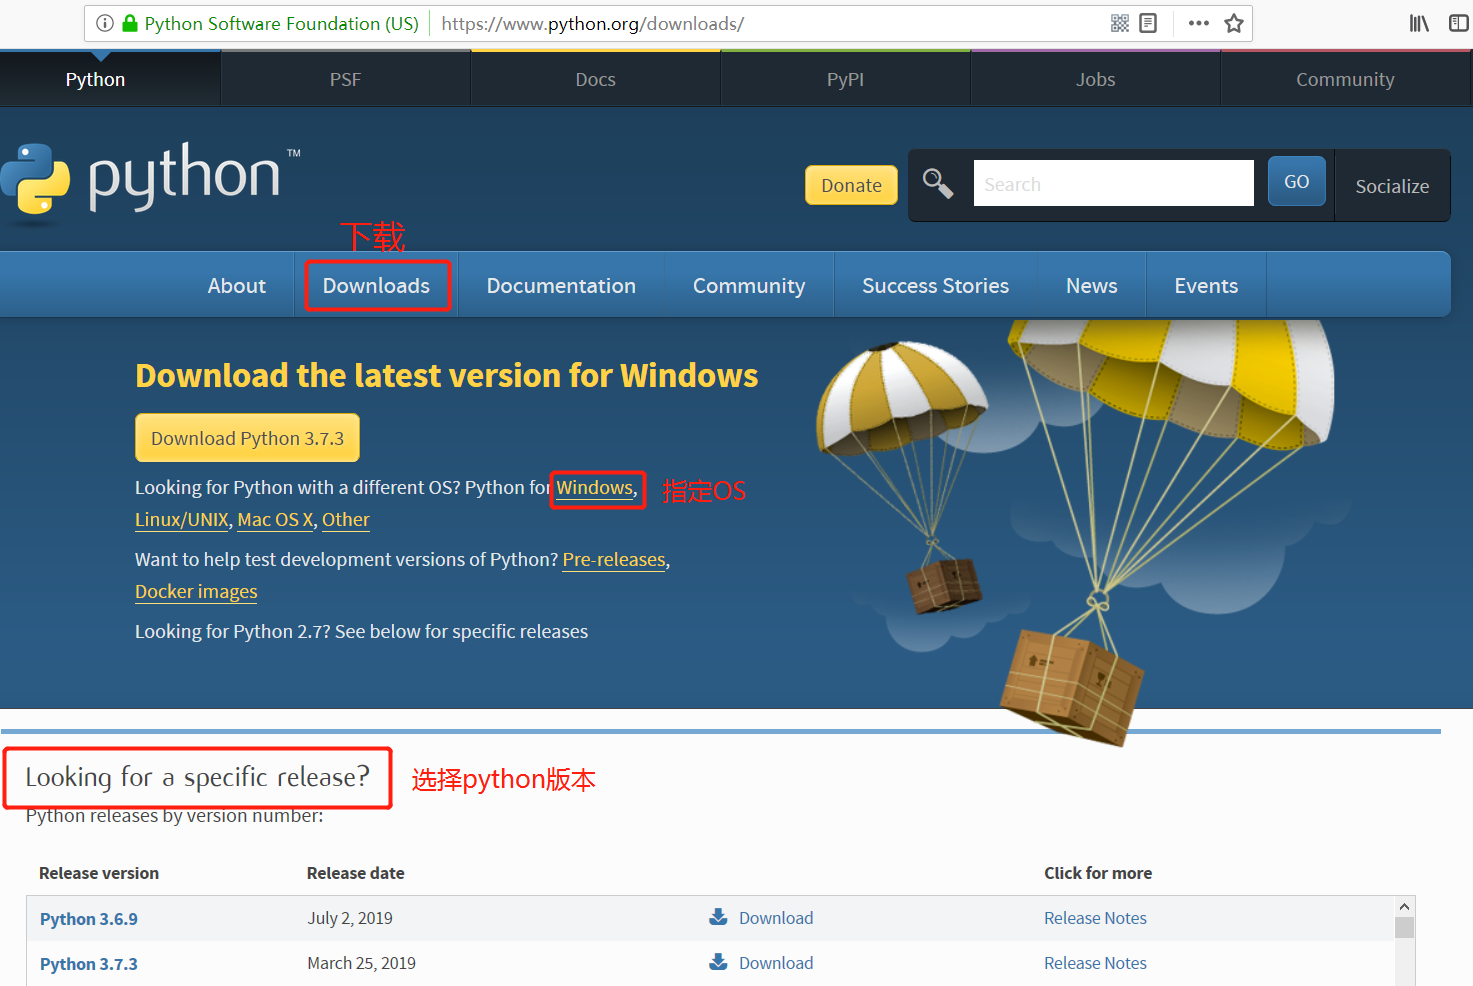
Task: Click the GO search button
Action: 1296,181
